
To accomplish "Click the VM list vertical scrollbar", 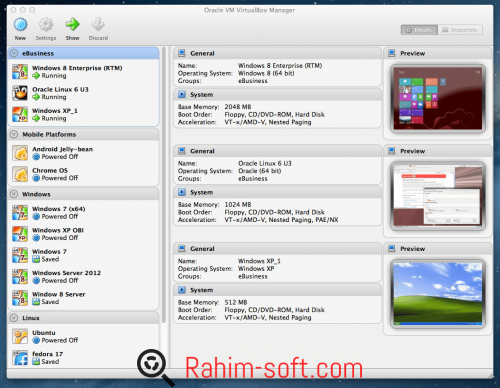I will pos(164,185).
